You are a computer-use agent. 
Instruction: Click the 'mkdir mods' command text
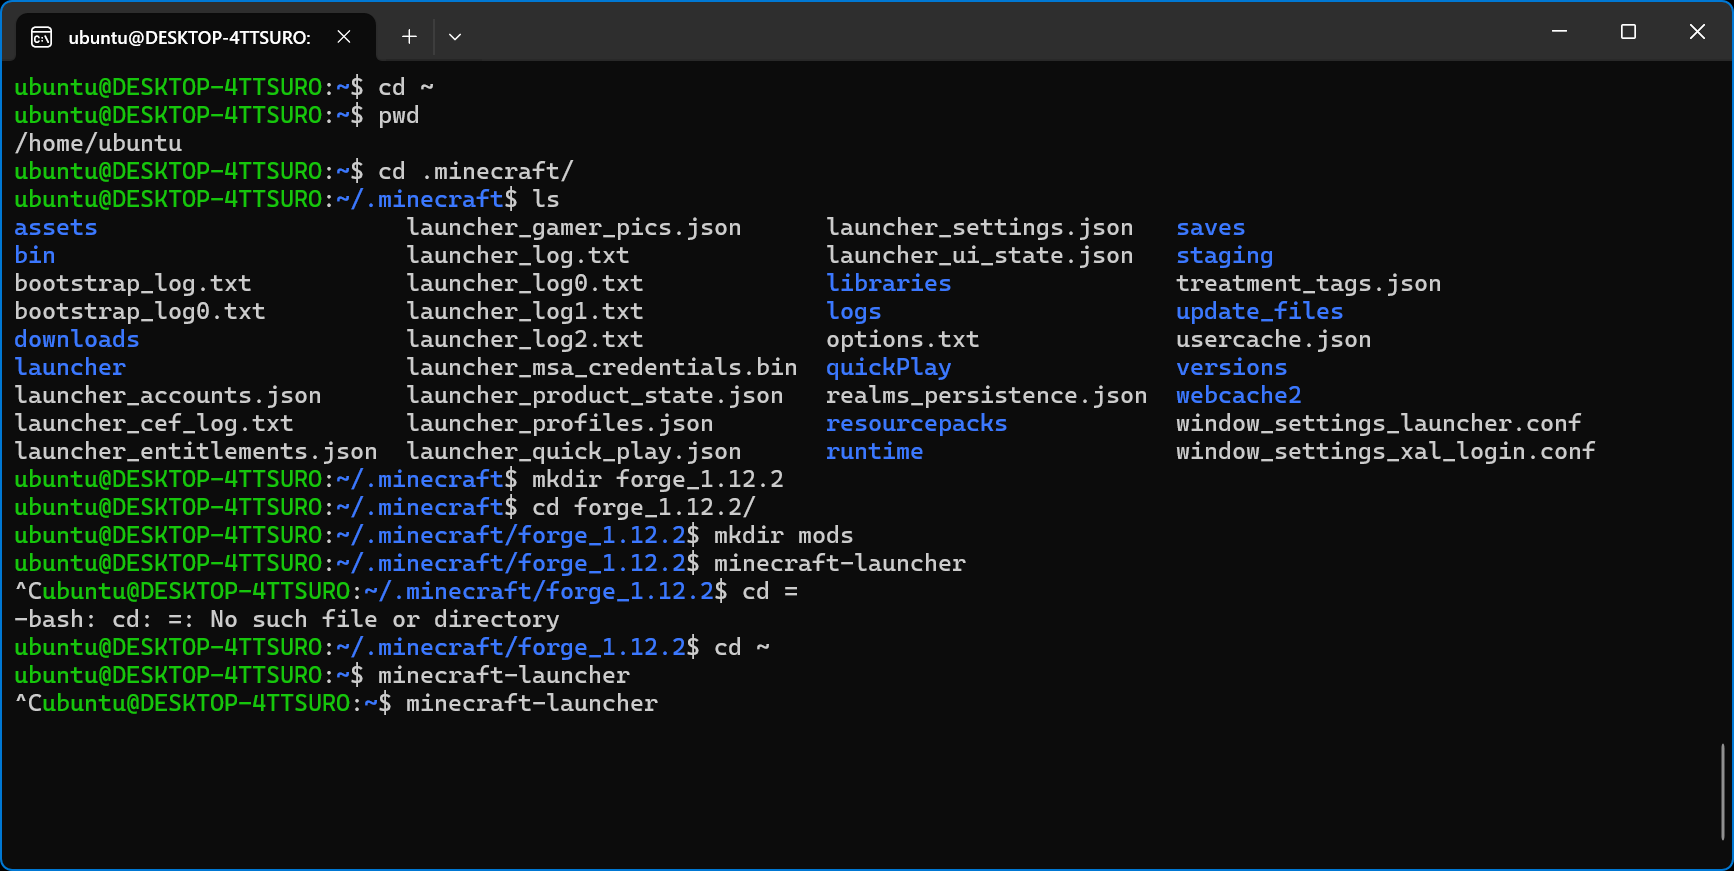click(x=784, y=536)
